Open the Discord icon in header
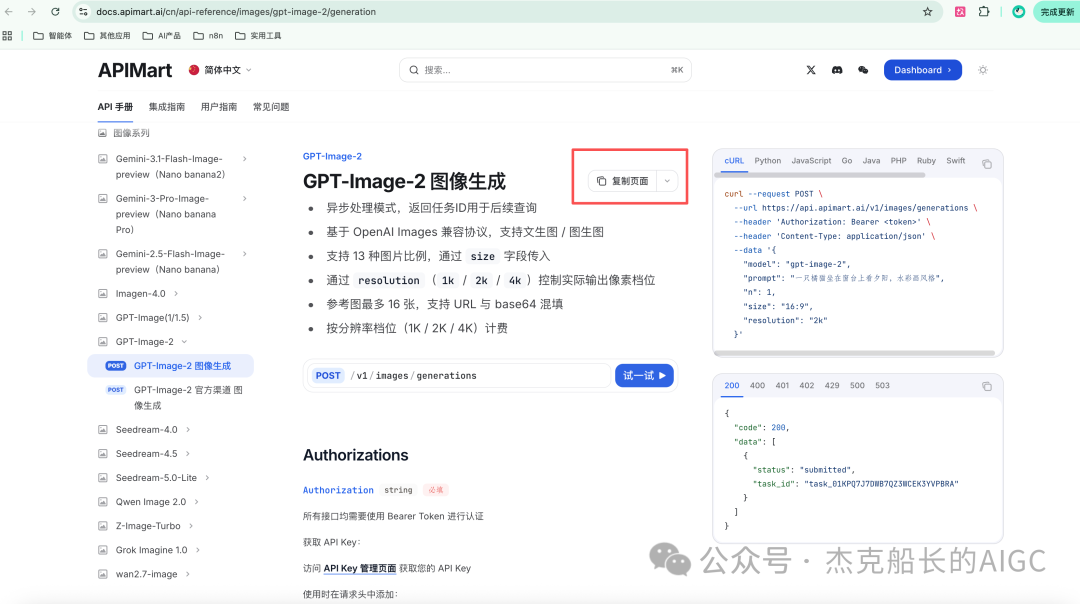 [x=837, y=70]
